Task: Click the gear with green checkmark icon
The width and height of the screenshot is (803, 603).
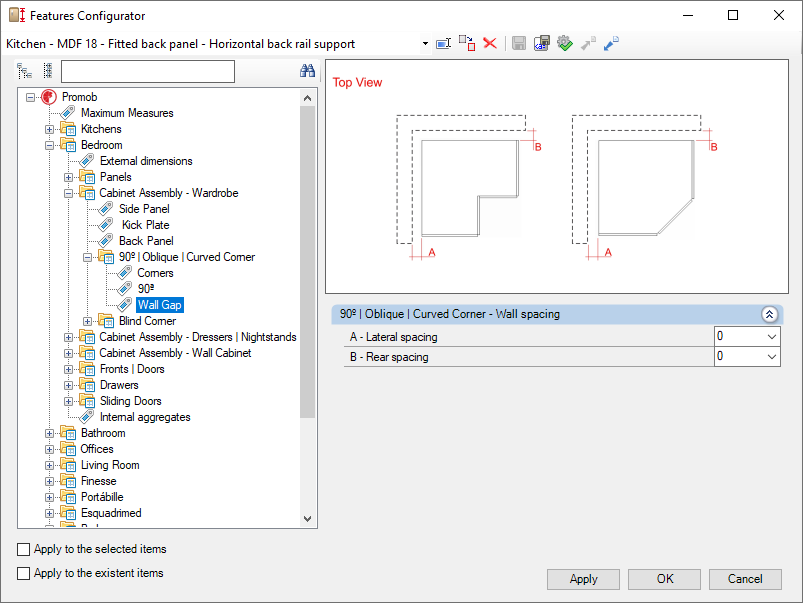Action: [565, 43]
